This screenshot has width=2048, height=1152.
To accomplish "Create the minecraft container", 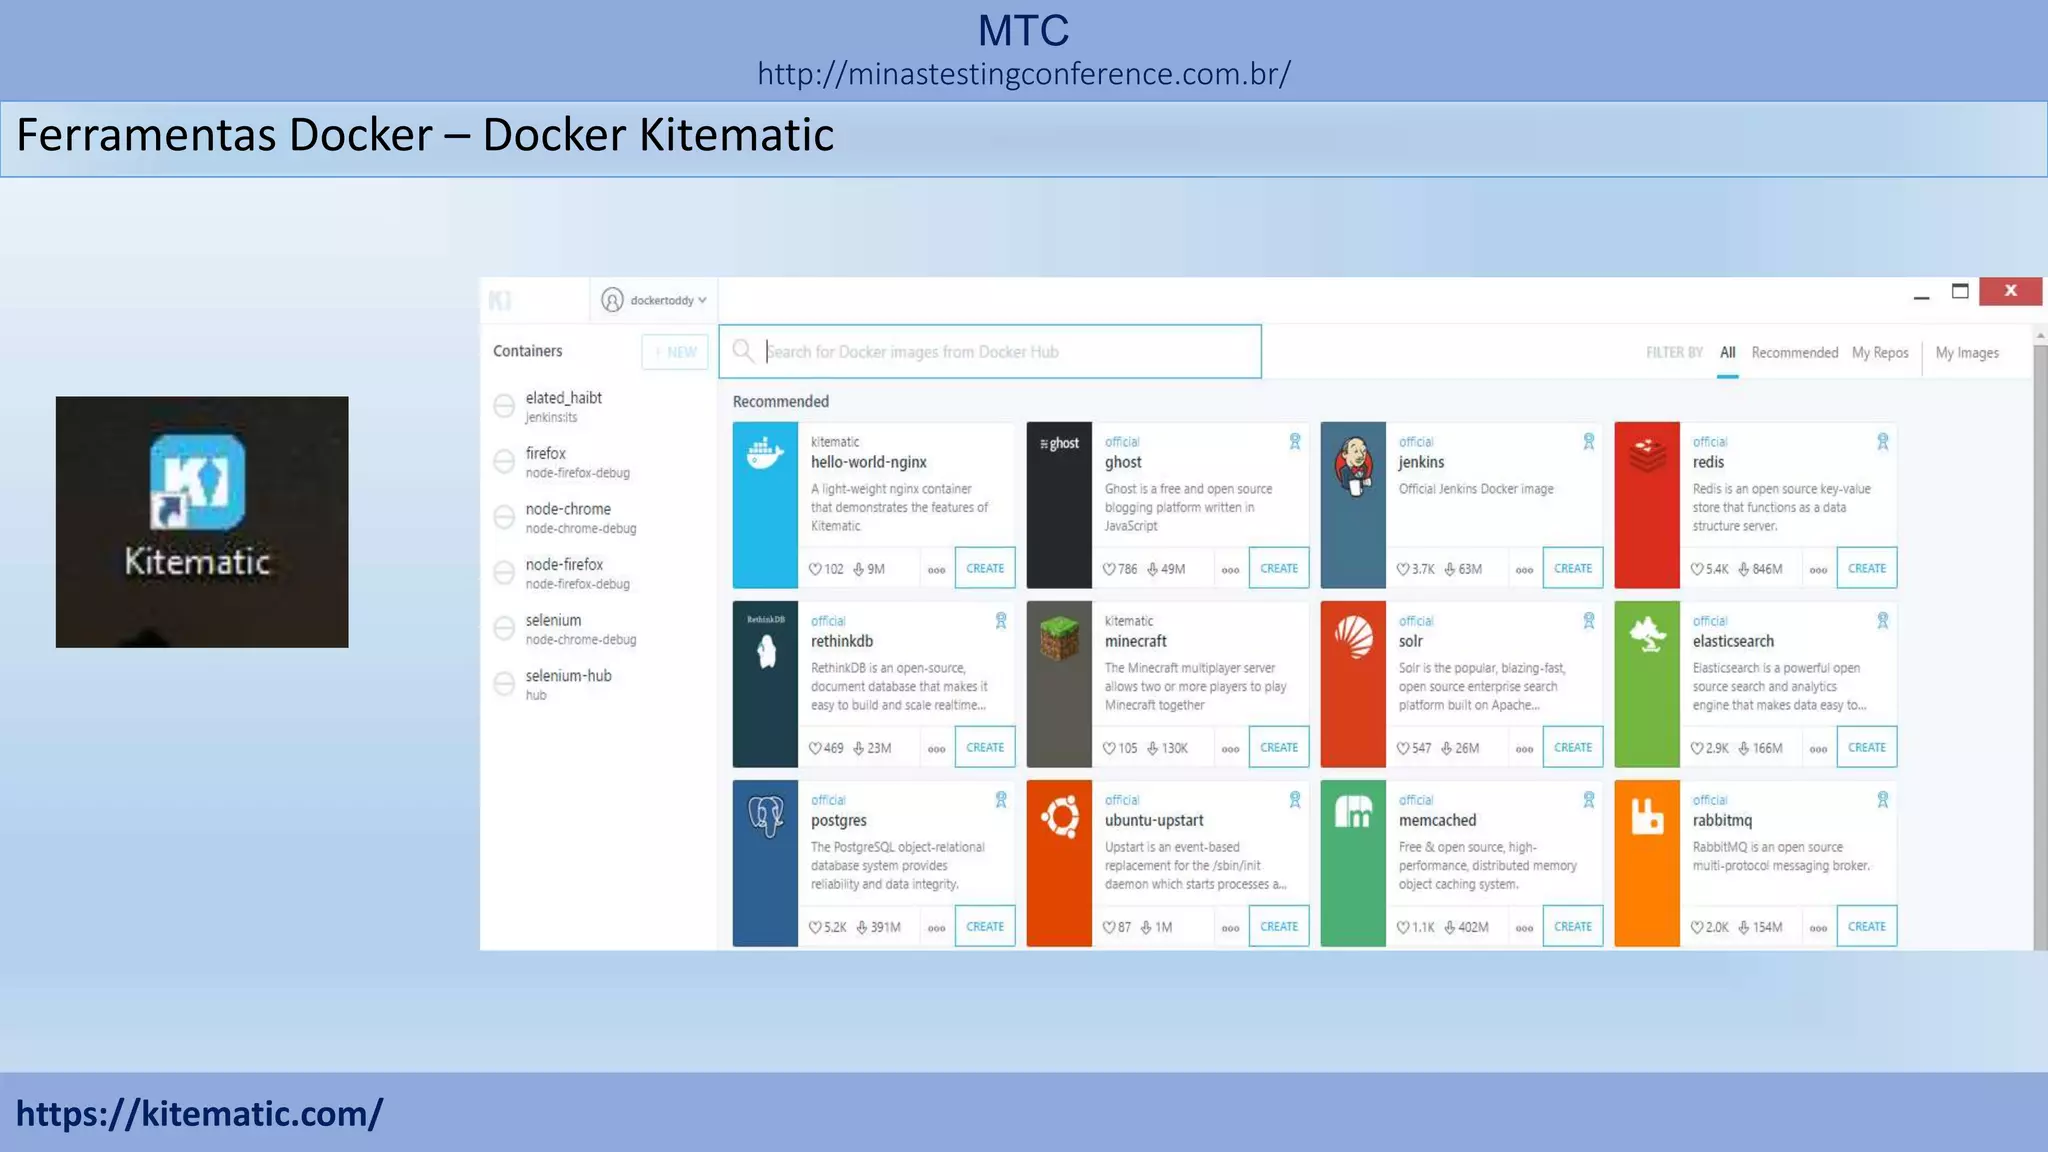I will click(1279, 747).
